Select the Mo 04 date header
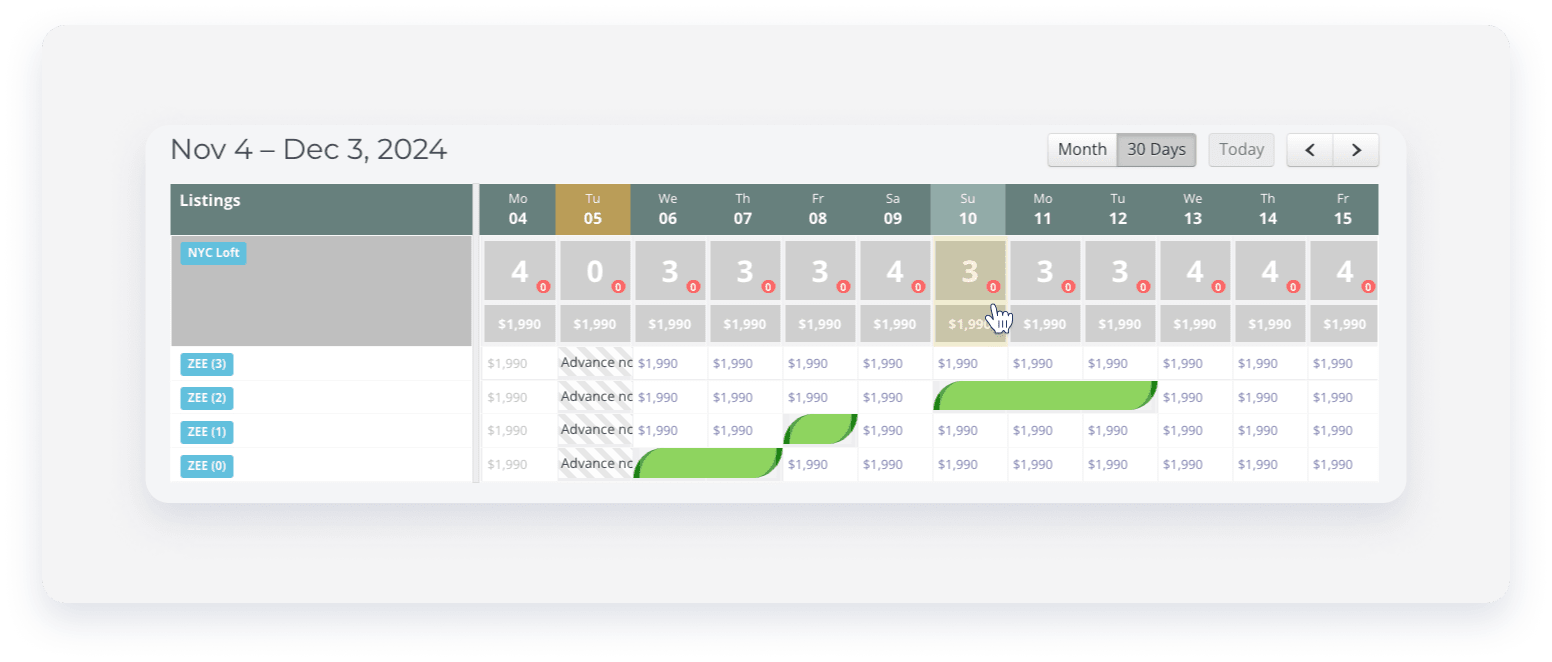The height and width of the screenshot is (662, 1552). pos(518,209)
